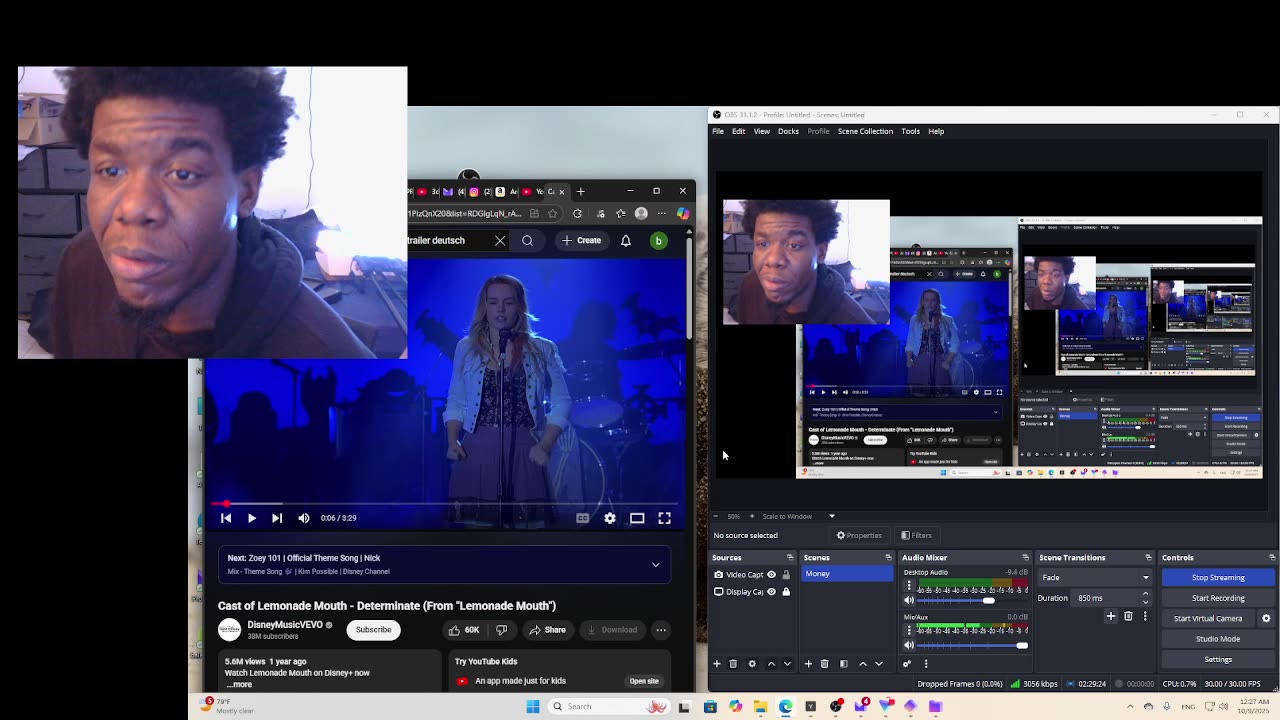This screenshot has width=1280, height=720.
Task: Open the Fade transition dropdown
Action: (x=1096, y=577)
